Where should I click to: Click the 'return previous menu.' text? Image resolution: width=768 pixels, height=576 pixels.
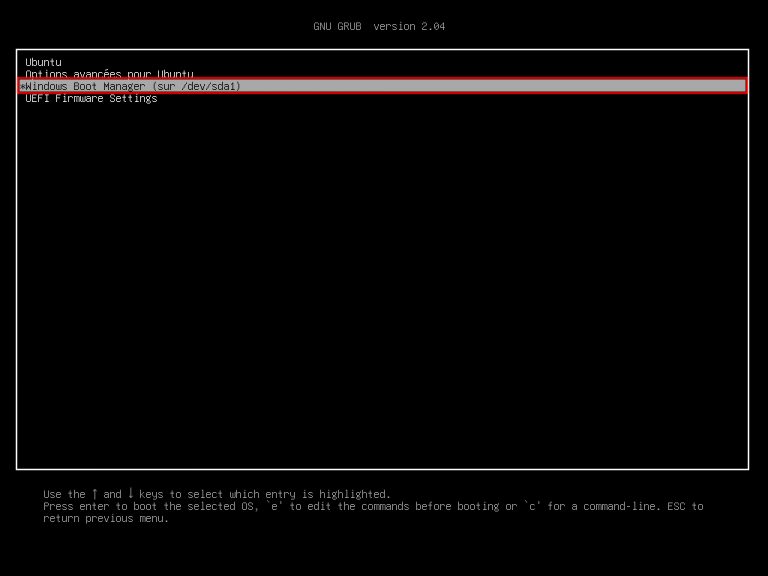coord(106,518)
